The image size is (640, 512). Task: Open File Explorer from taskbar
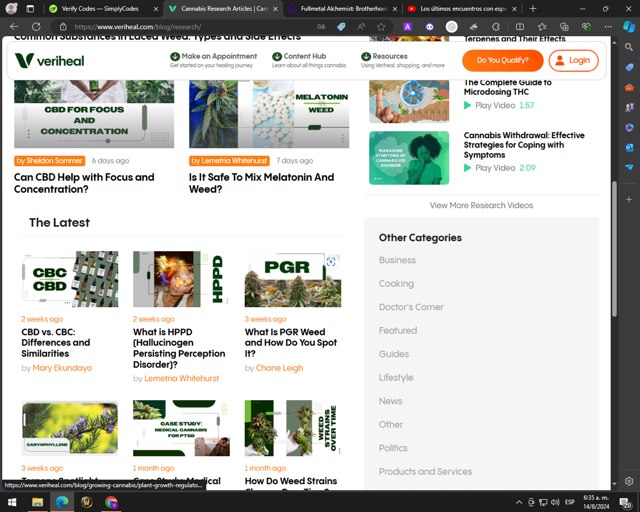coord(37,502)
